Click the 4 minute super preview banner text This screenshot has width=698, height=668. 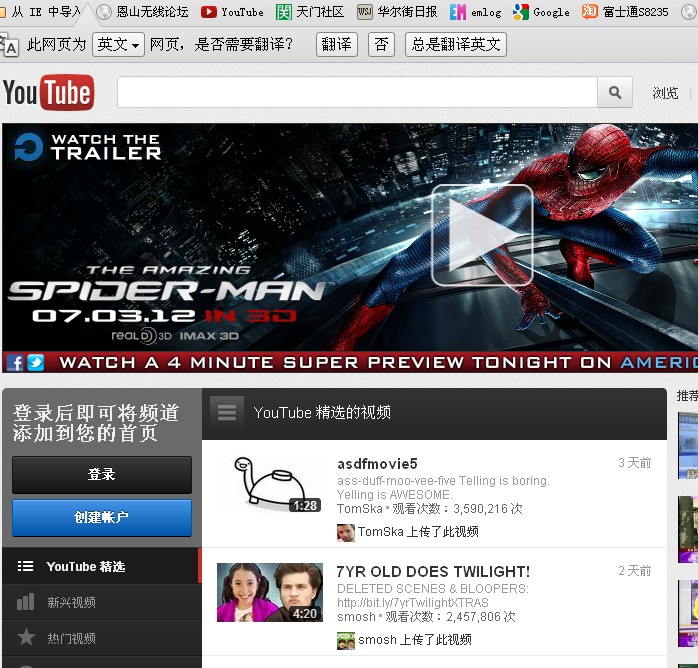378,363
